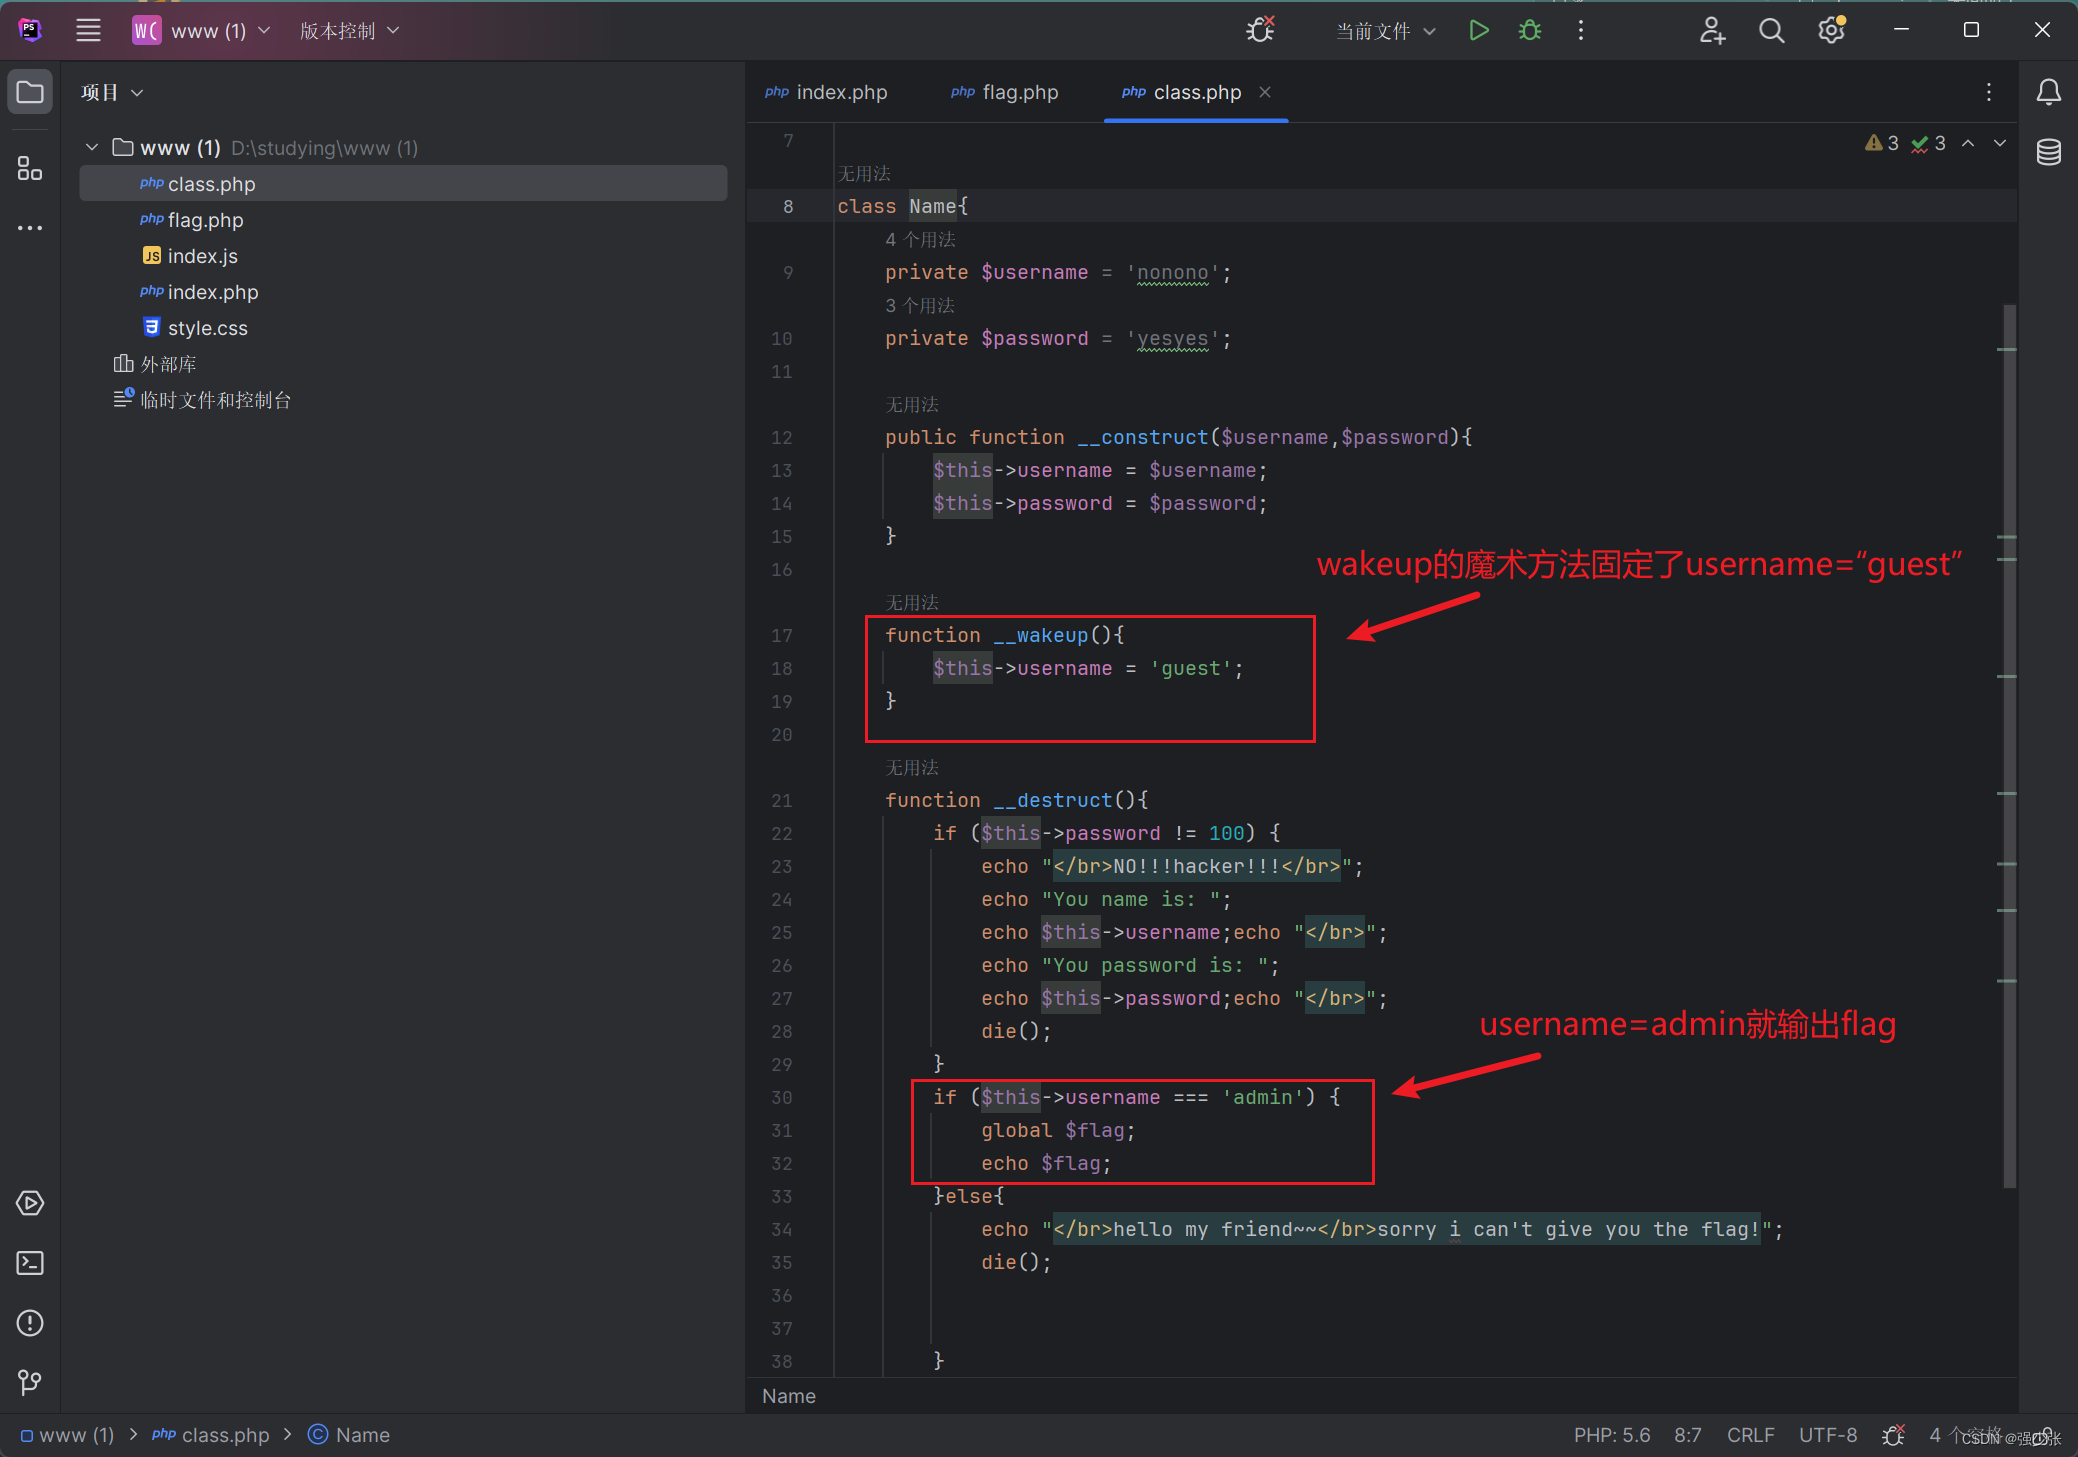Click line number 17 in the gutter
Screen dimensions: 2078x1457
[782, 635]
